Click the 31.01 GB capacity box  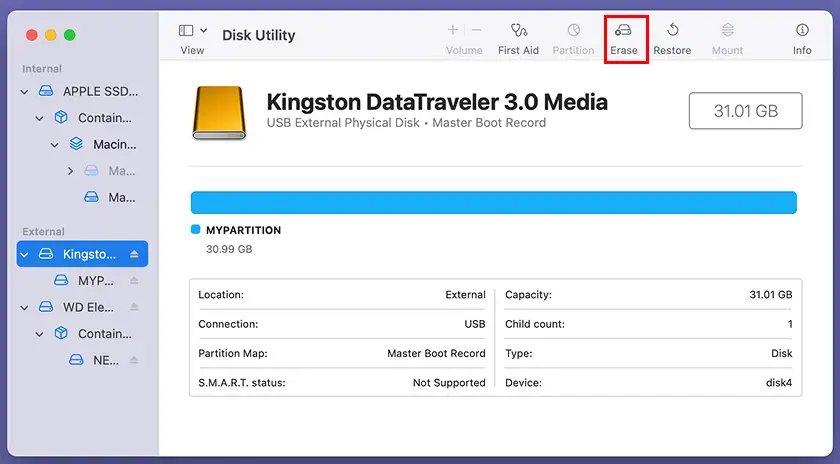click(745, 111)
